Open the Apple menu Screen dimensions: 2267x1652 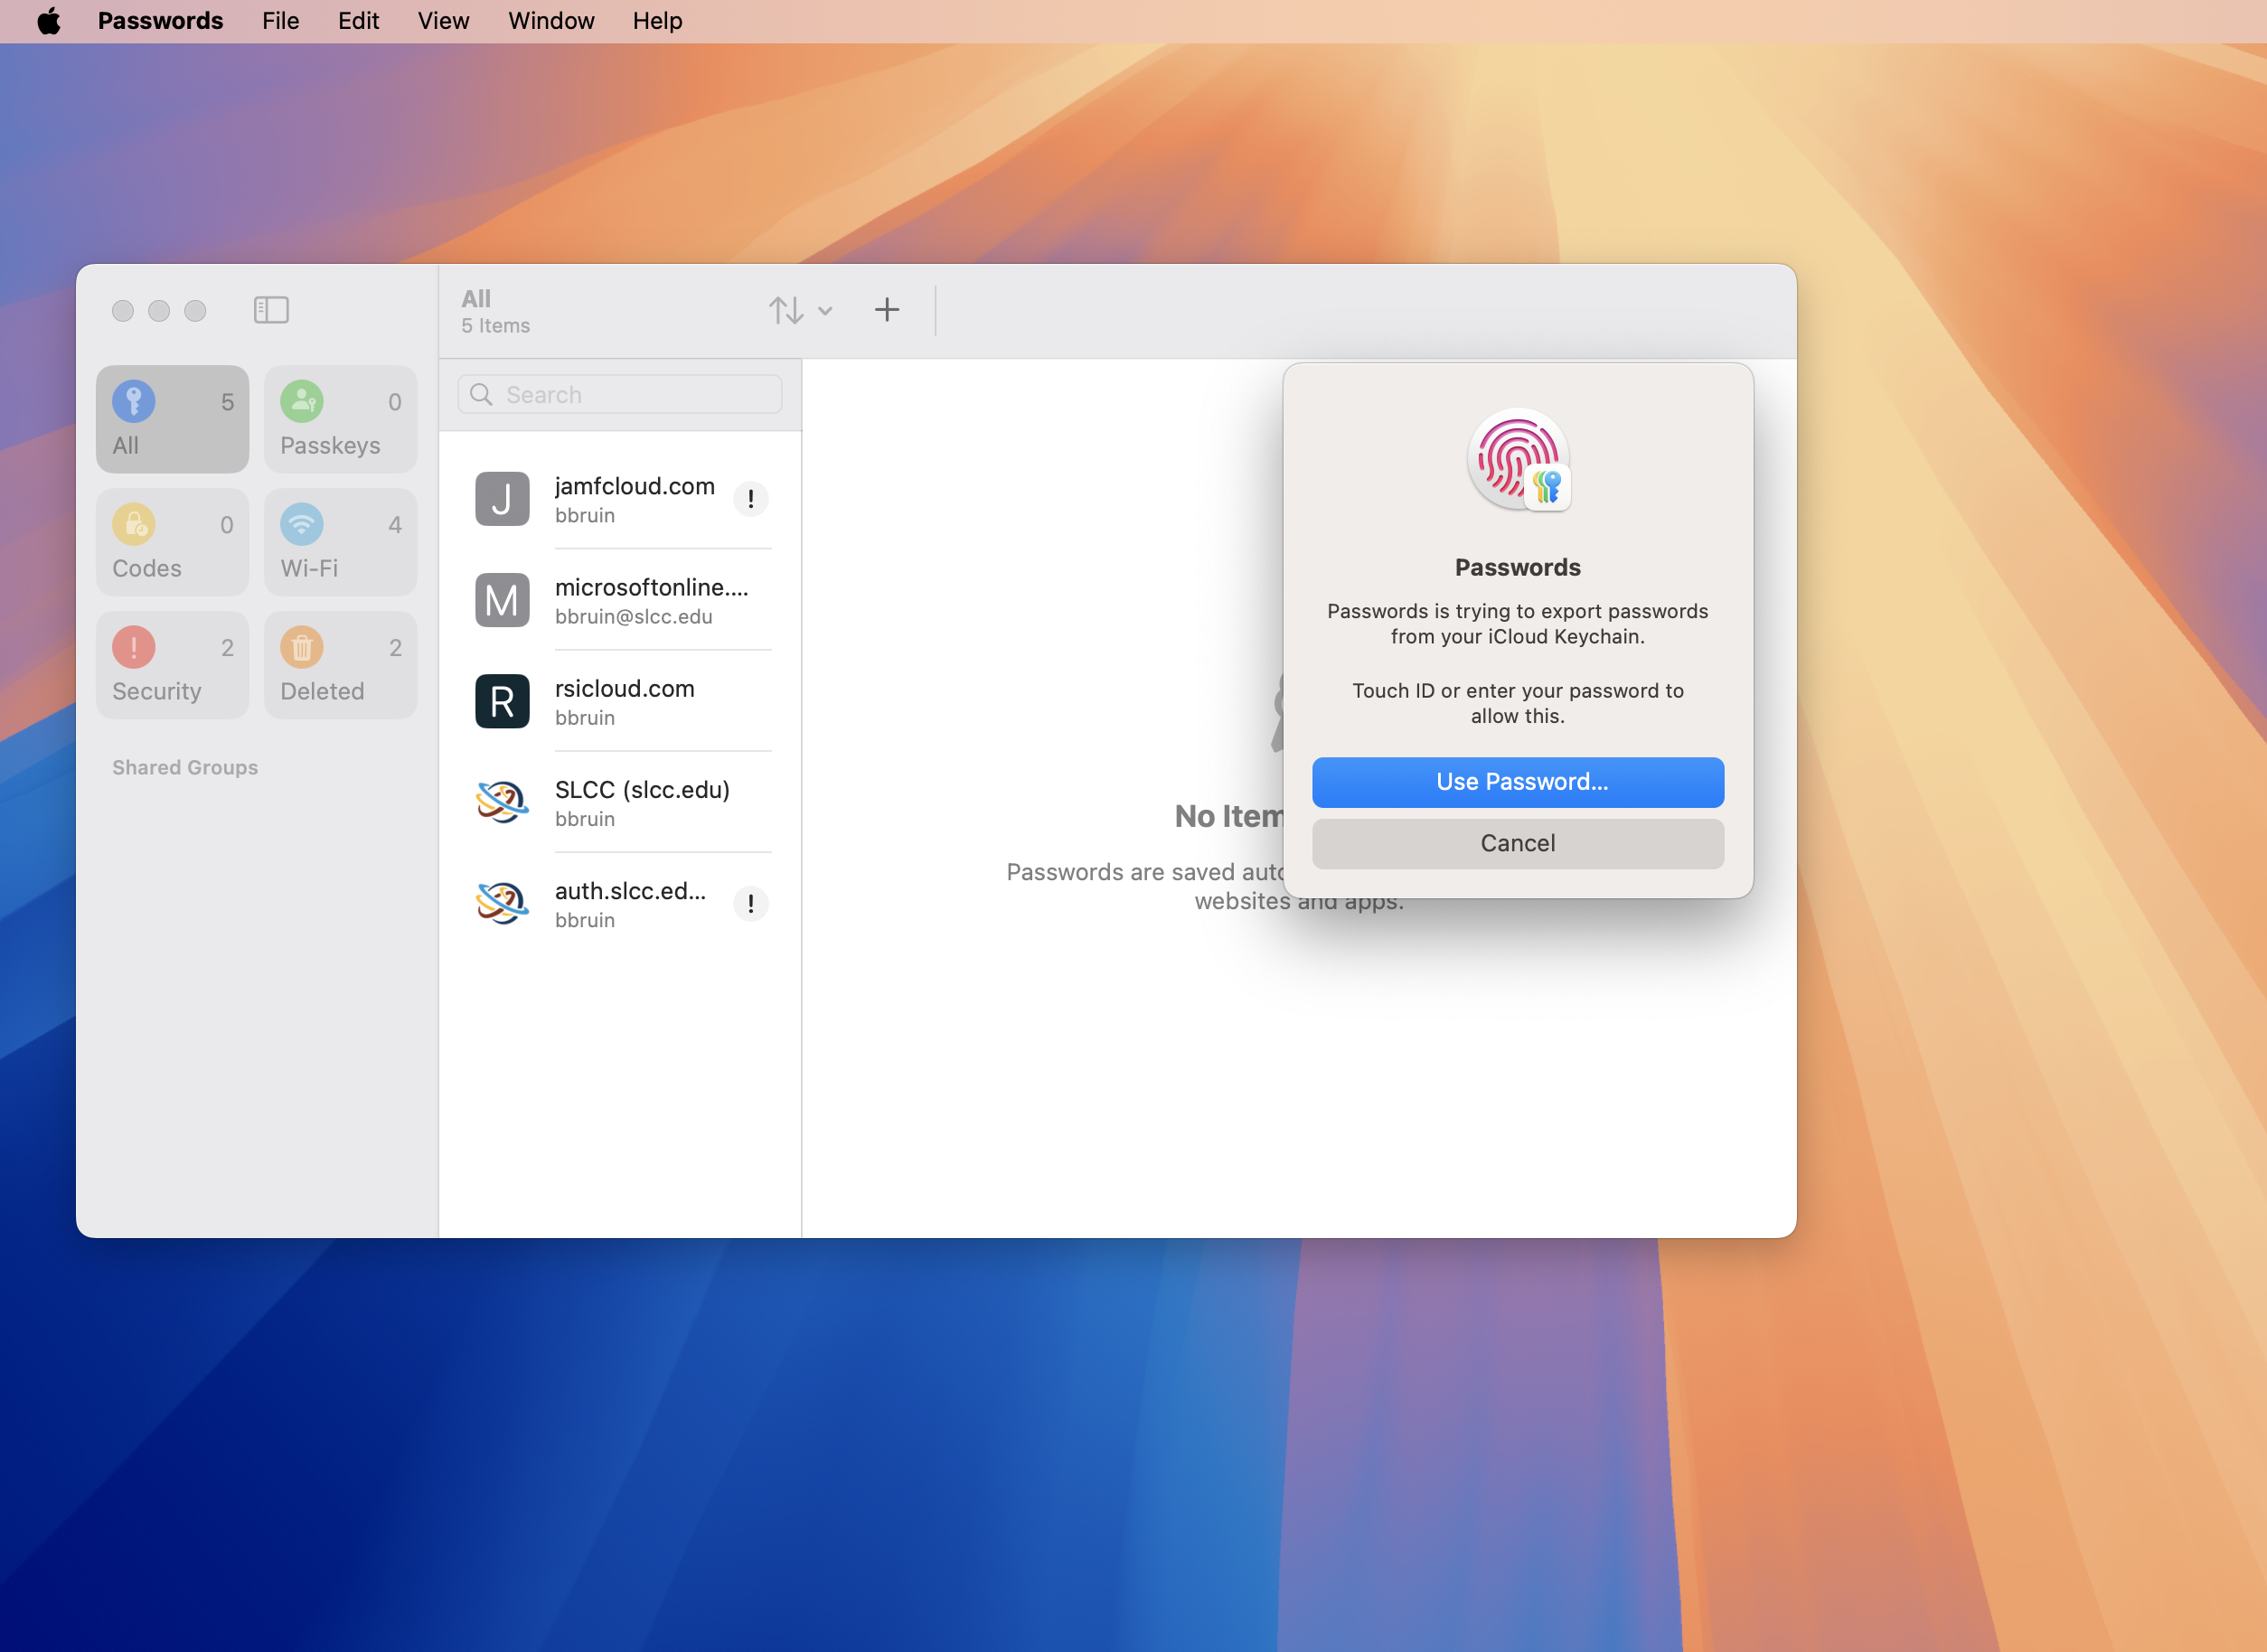pos(48,21)
